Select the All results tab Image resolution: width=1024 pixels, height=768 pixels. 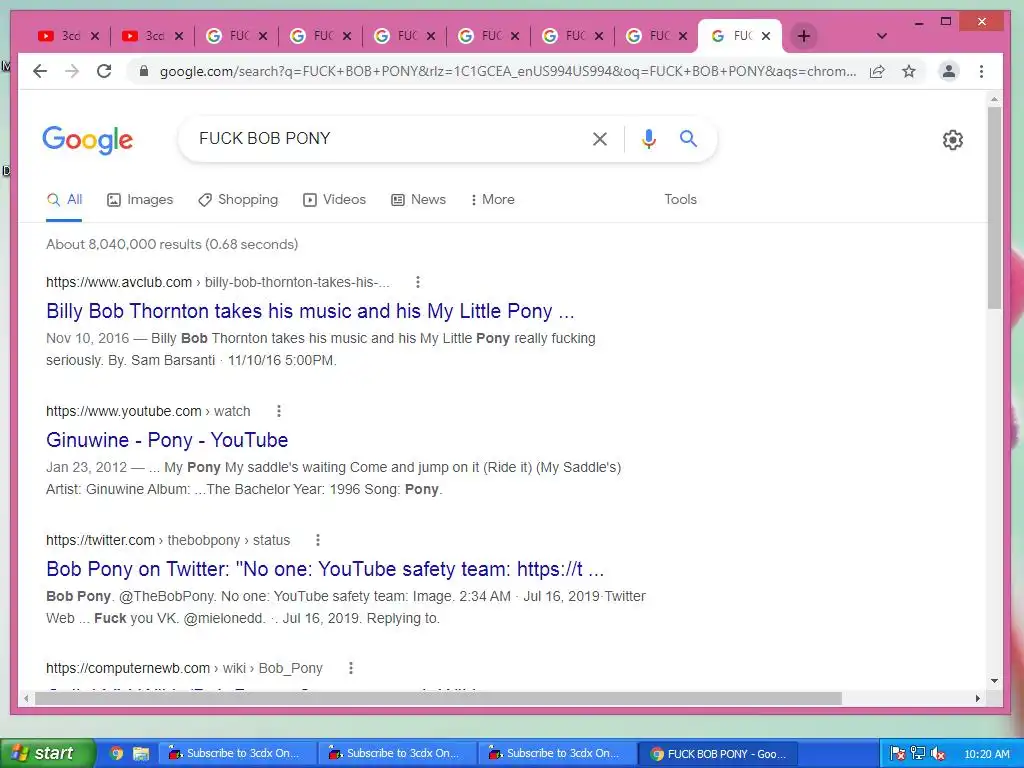[x=65, y=199]
